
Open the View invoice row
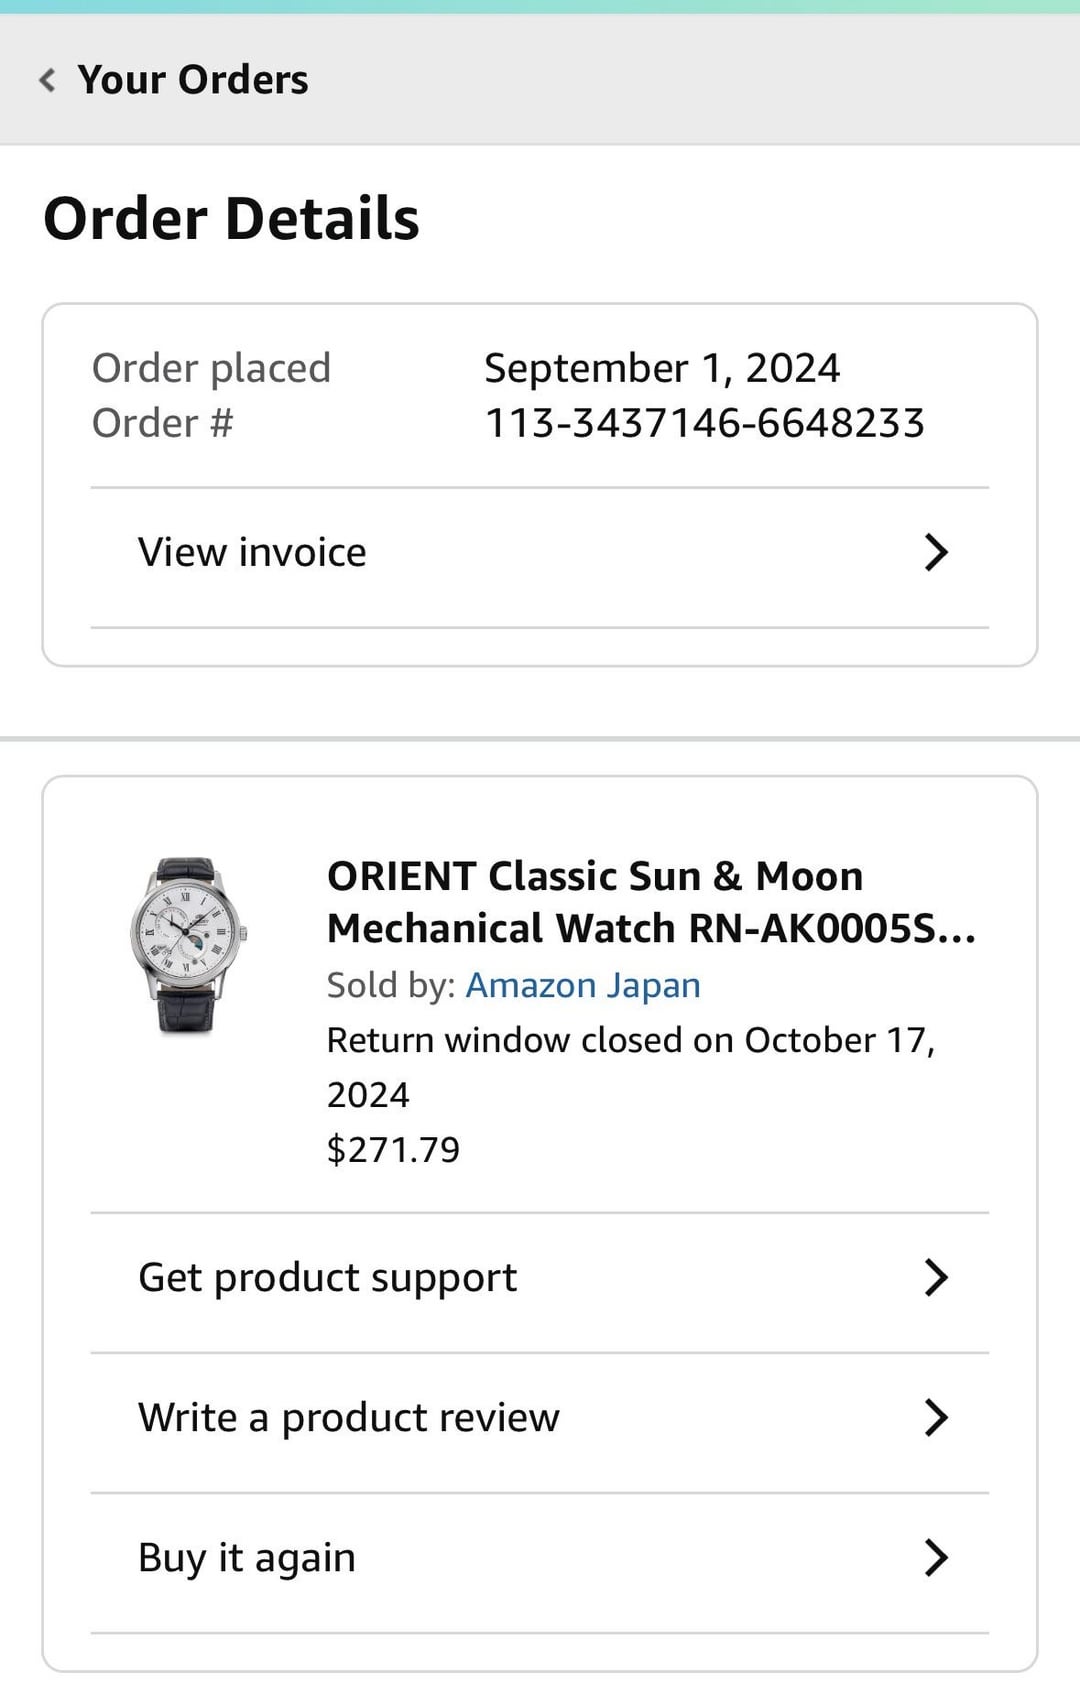(x=252, y=553)
